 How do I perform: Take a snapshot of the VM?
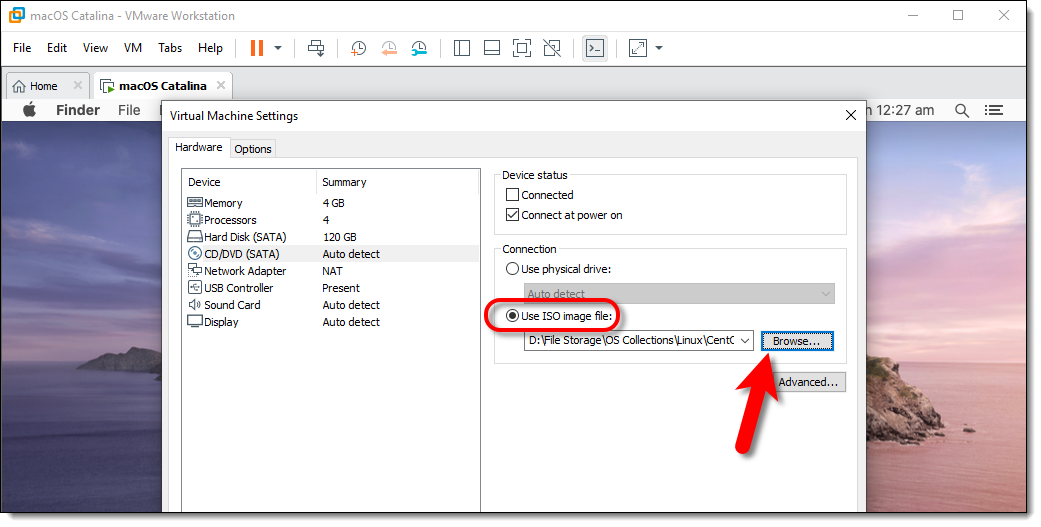pos(359,48)
